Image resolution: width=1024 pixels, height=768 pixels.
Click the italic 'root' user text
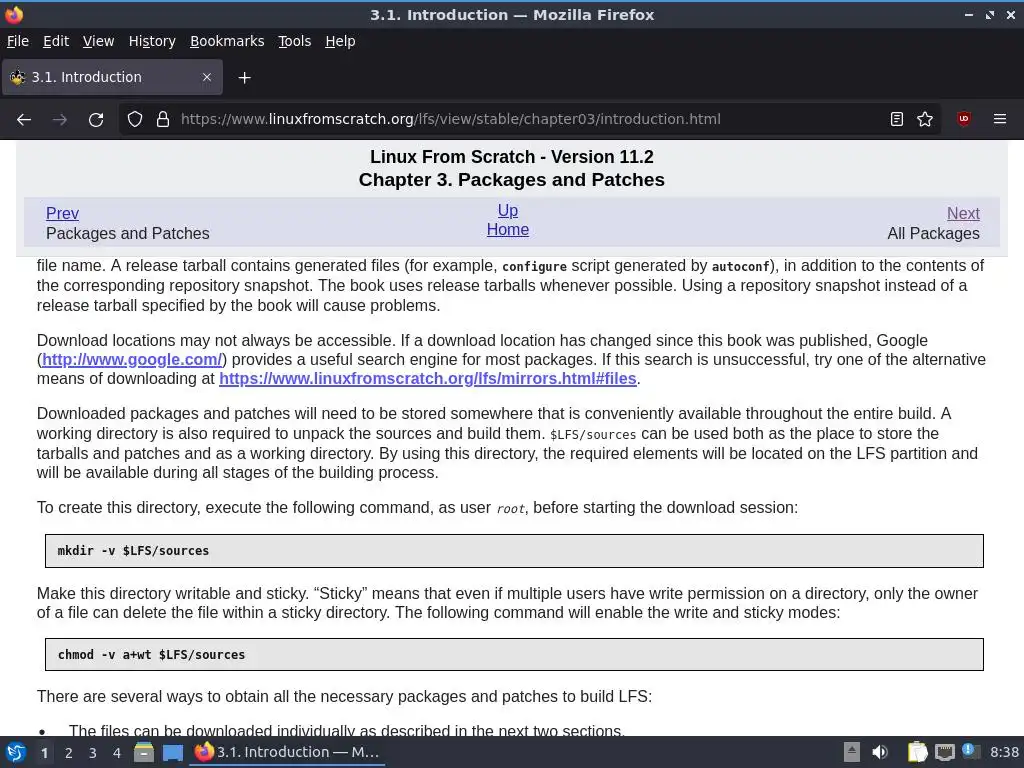pyautogui.click(x=511, y=509)
